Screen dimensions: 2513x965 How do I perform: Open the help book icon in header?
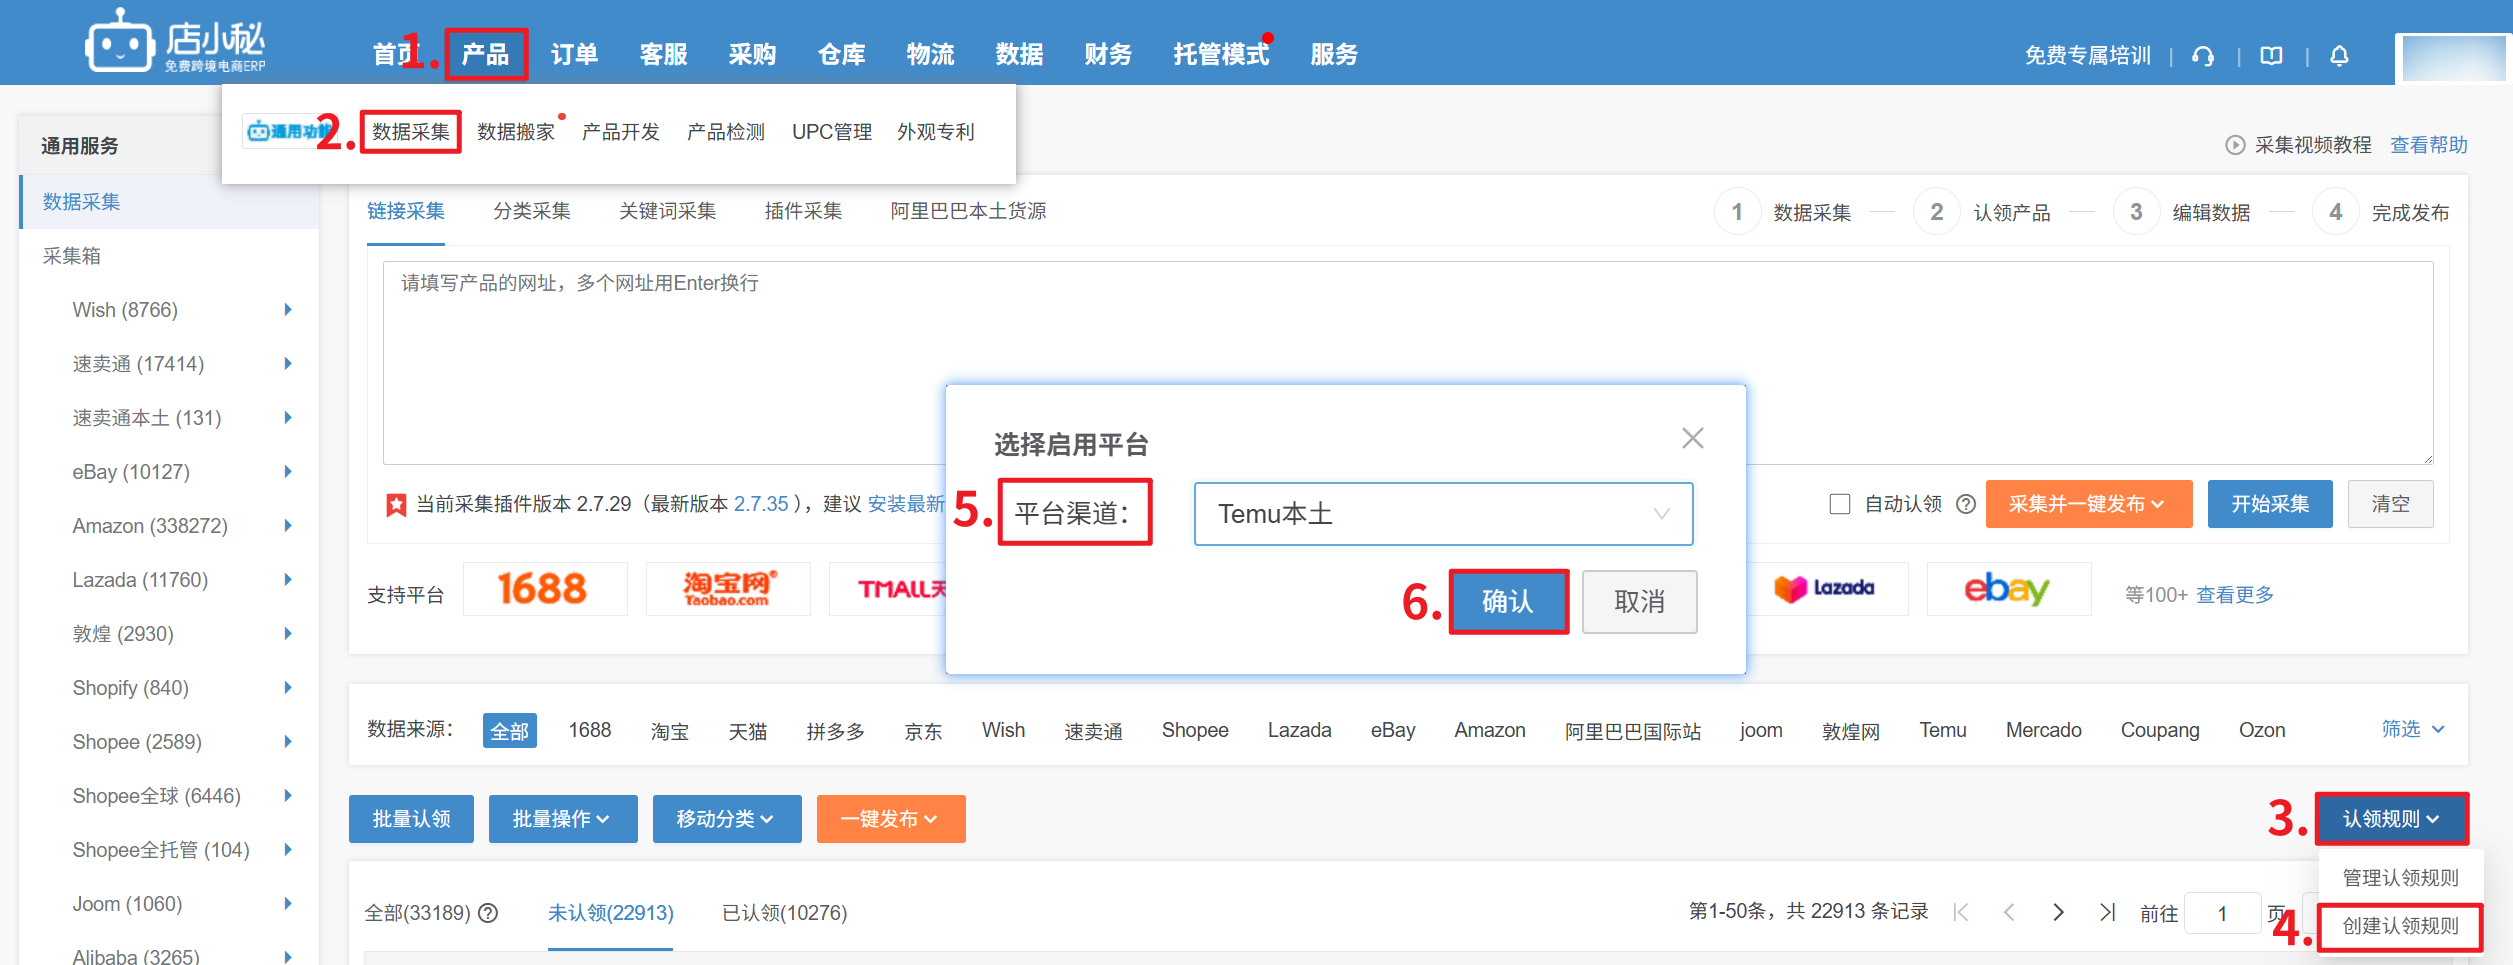click(x=2271, y=56)
